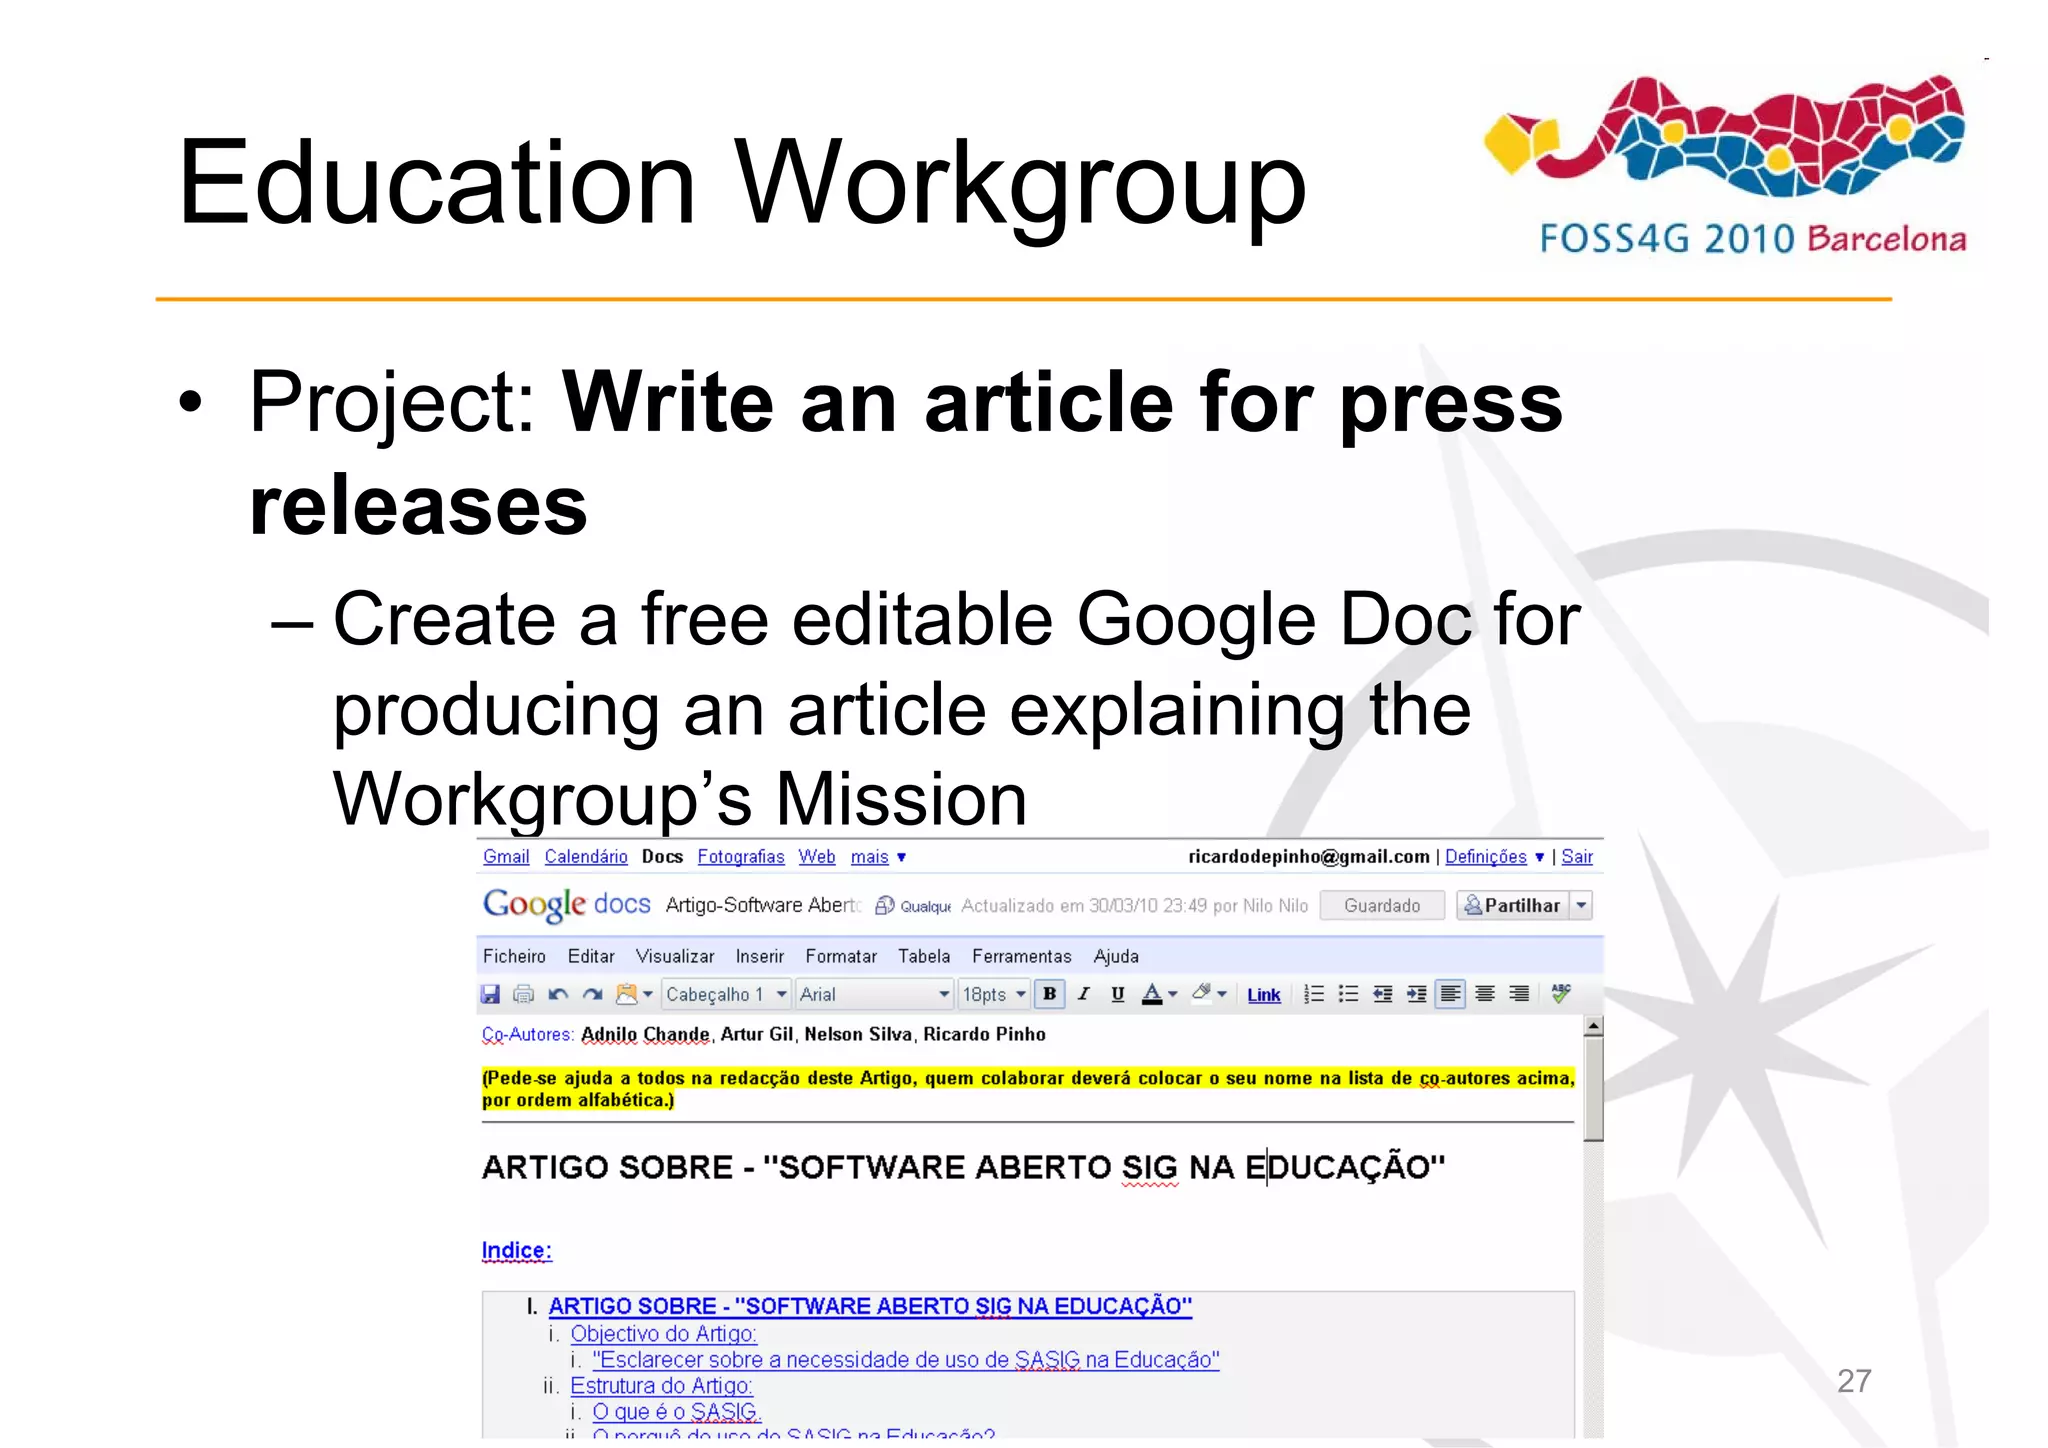Open the Fotografias link
The image size is (2048, 1448).
pyautogui.click(x=741, y=857)
